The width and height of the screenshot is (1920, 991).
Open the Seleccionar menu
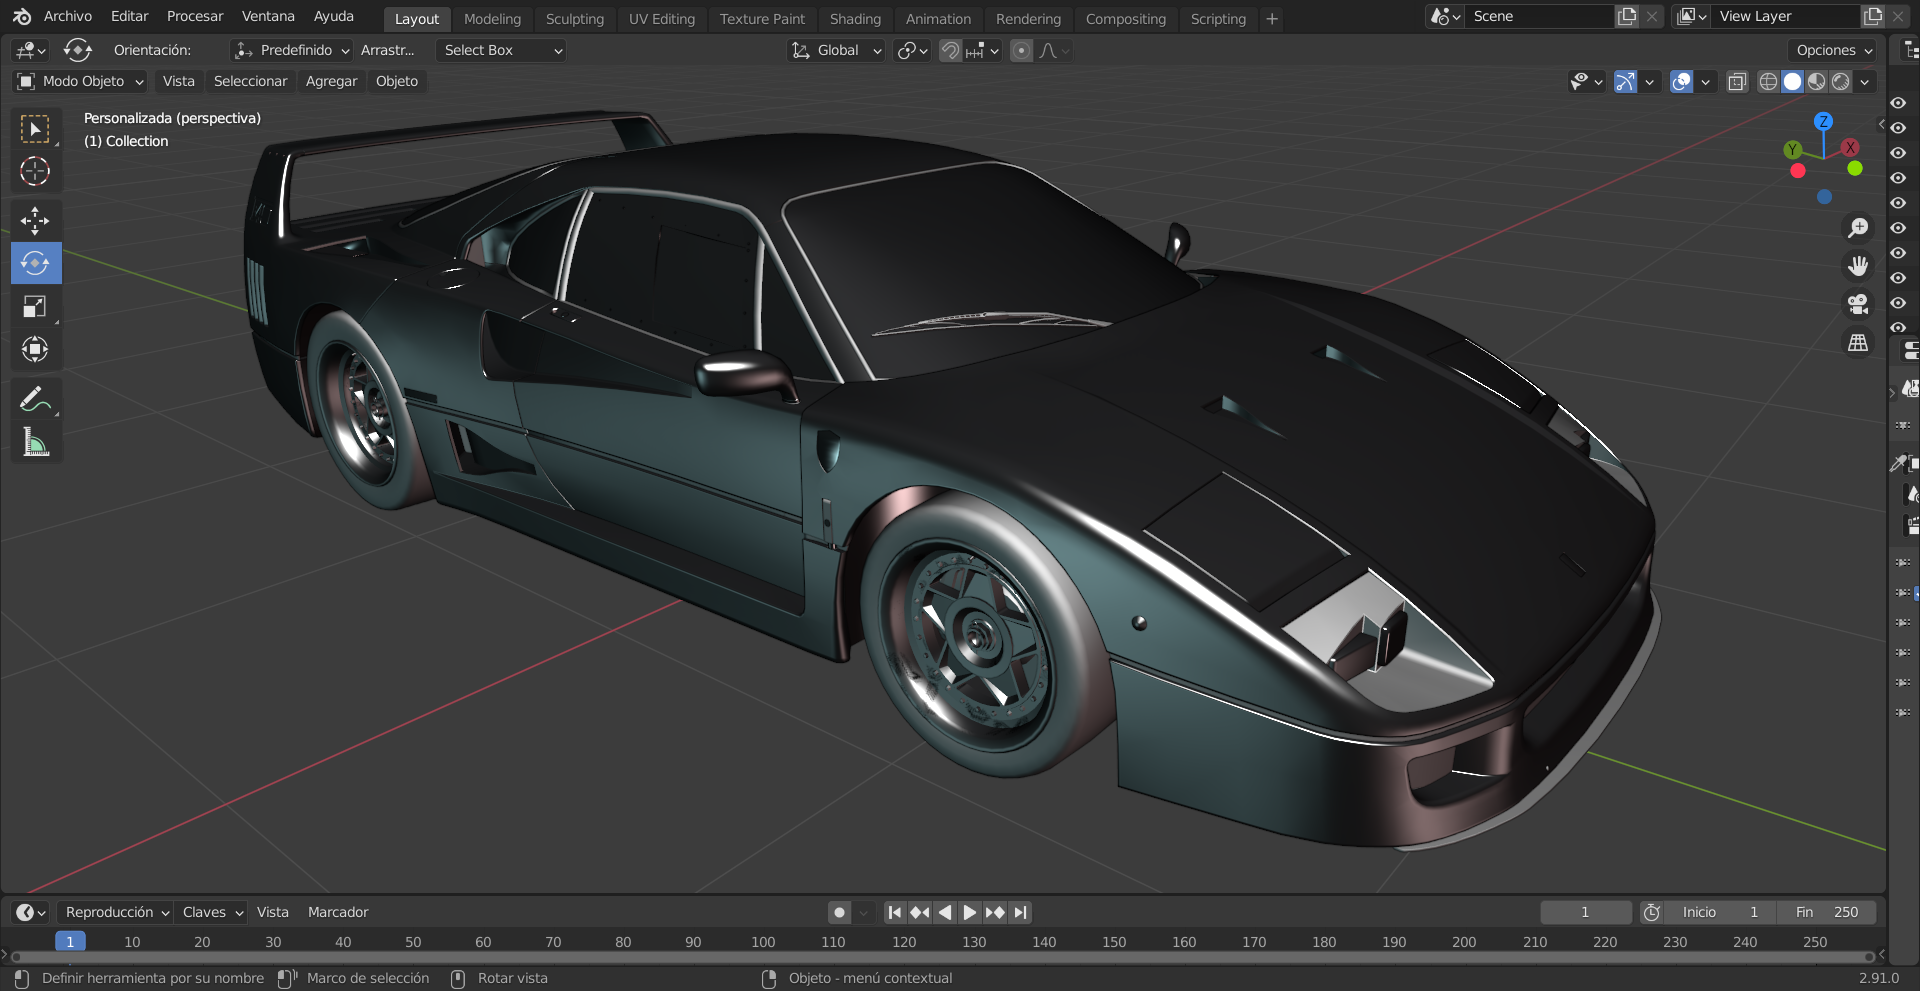point(250,81)
